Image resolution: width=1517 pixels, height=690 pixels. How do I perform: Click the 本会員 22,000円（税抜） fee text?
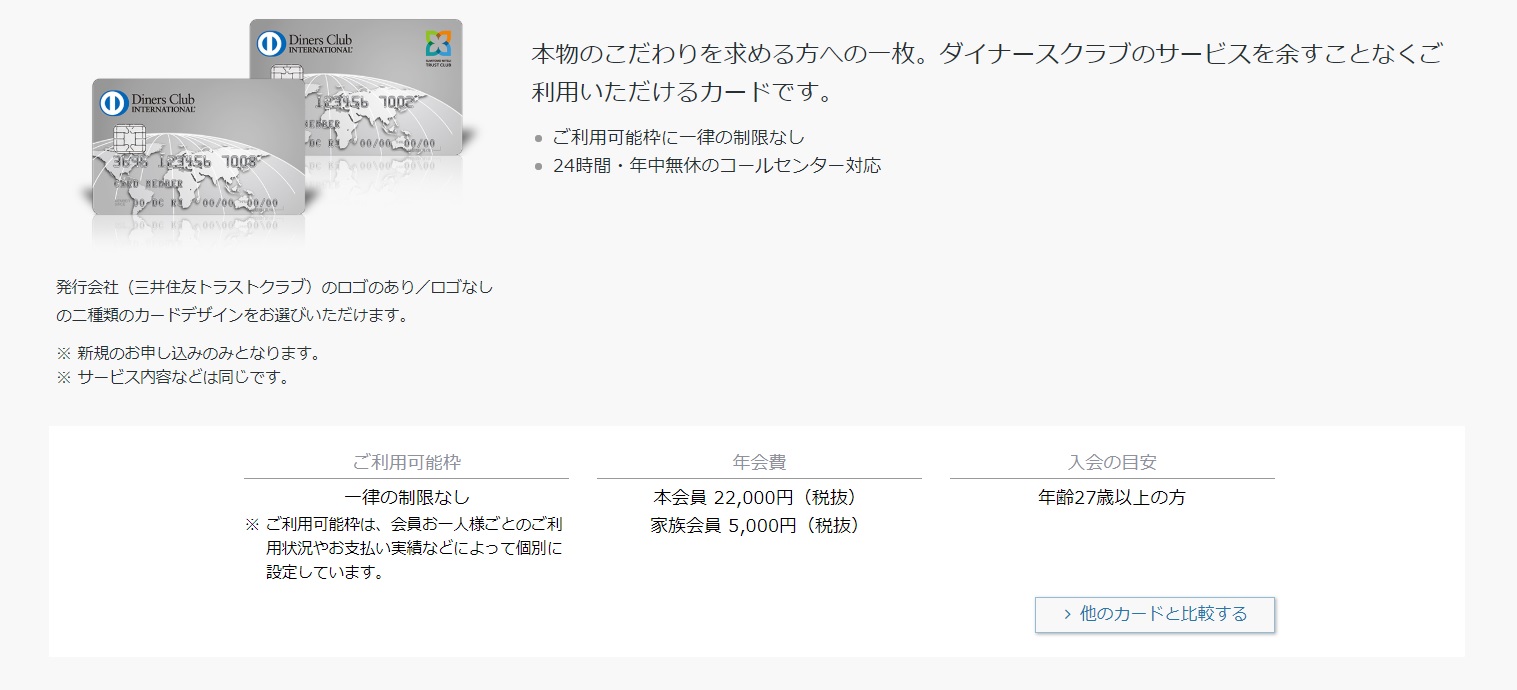(x=759, y=497)
